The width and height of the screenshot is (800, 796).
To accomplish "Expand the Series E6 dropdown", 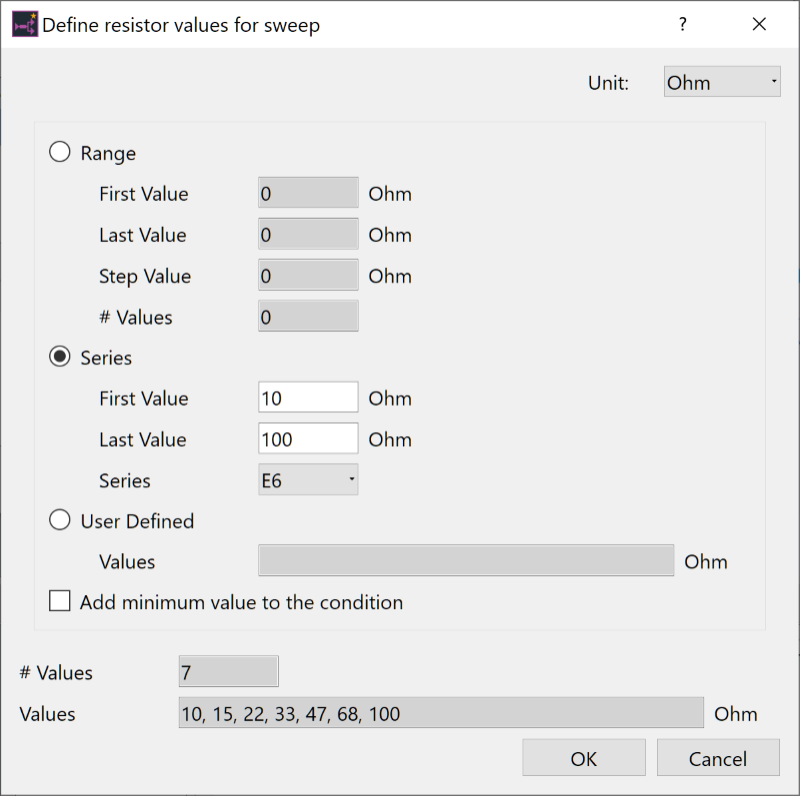I will coord(308,480).
